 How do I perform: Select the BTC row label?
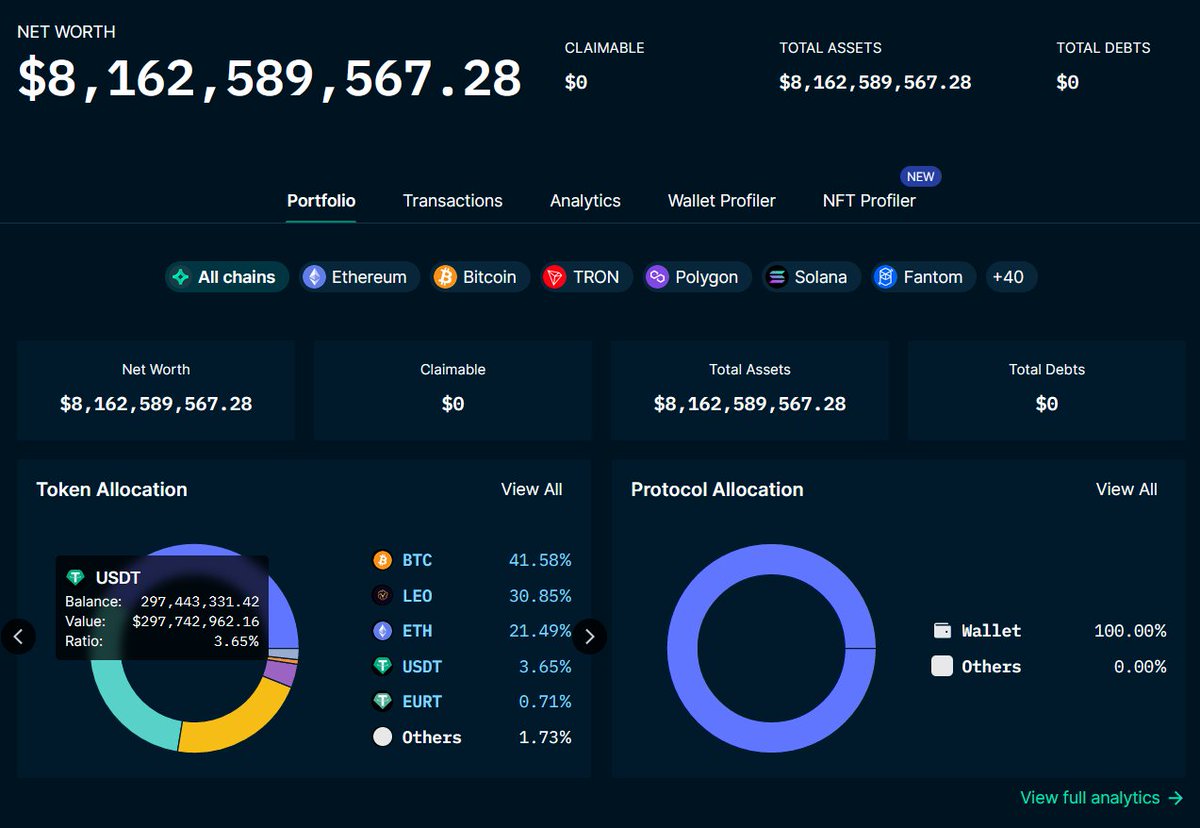tap(417, 560)
